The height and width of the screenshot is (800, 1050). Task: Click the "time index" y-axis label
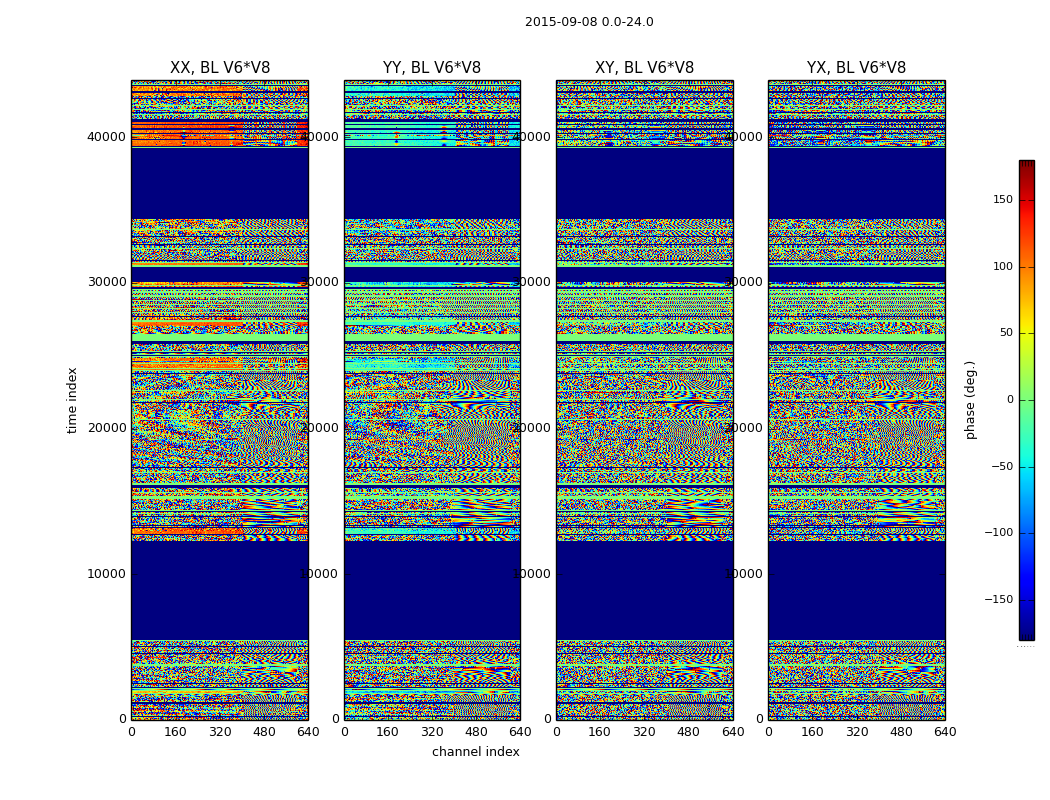click(x=72, y=400)
